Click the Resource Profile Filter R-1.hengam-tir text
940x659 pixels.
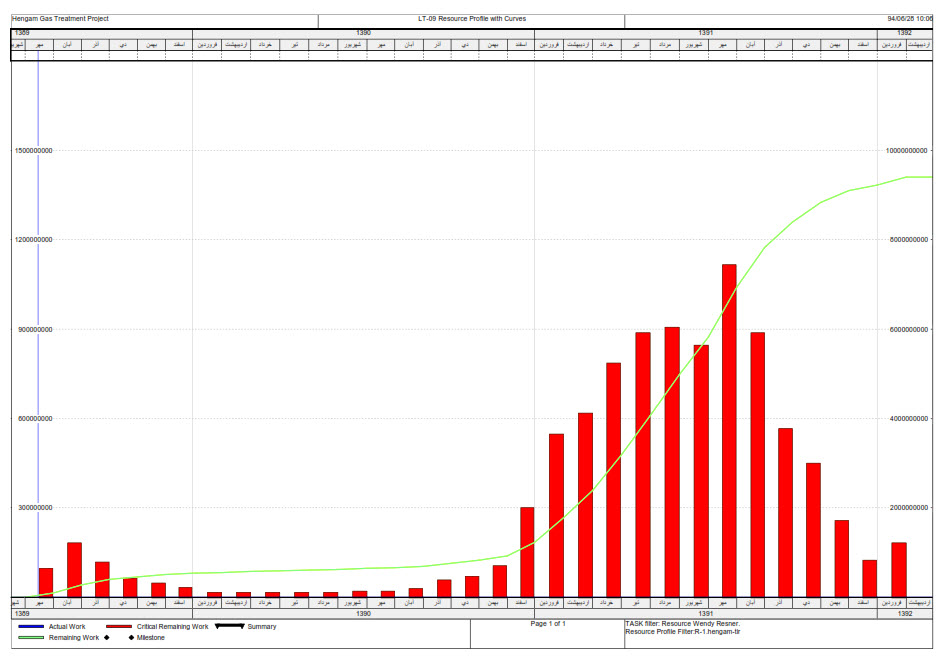(x=682, y=632)
